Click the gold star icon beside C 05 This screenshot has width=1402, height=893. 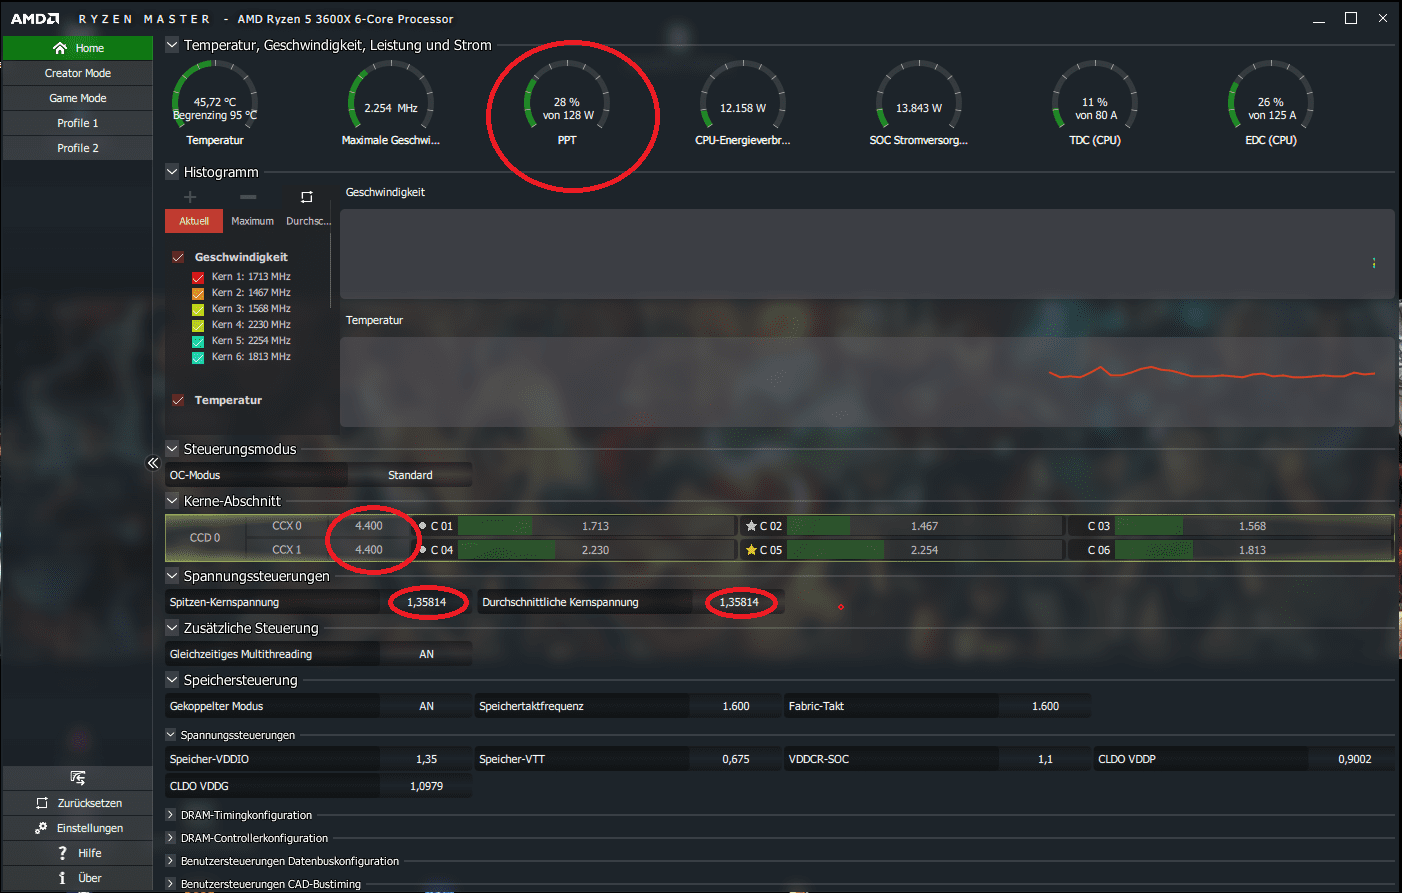pos(751,550)
